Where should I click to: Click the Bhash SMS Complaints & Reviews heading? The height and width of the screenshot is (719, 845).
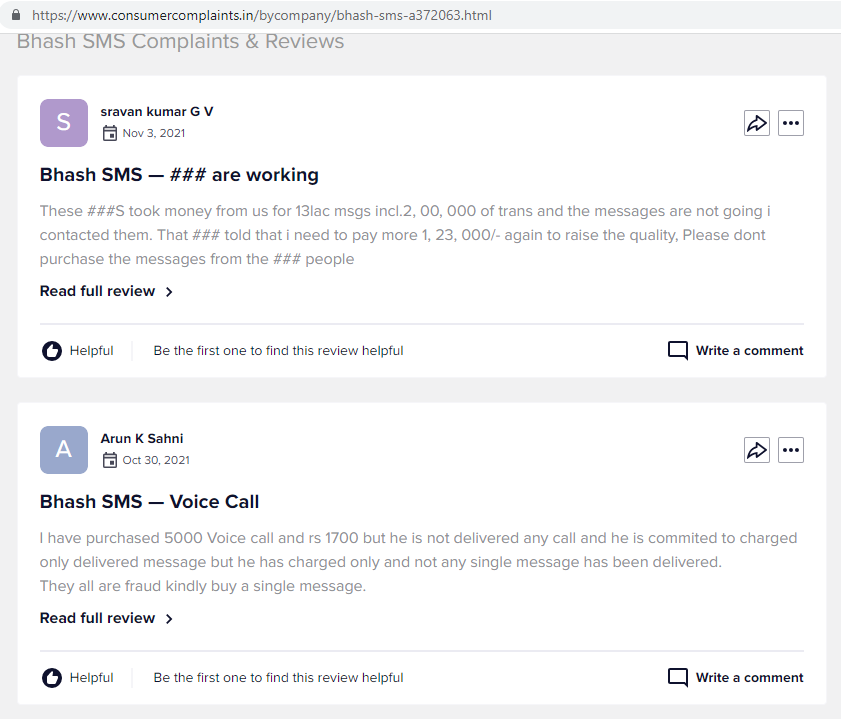pyautogui.click(x=181, y=42)
